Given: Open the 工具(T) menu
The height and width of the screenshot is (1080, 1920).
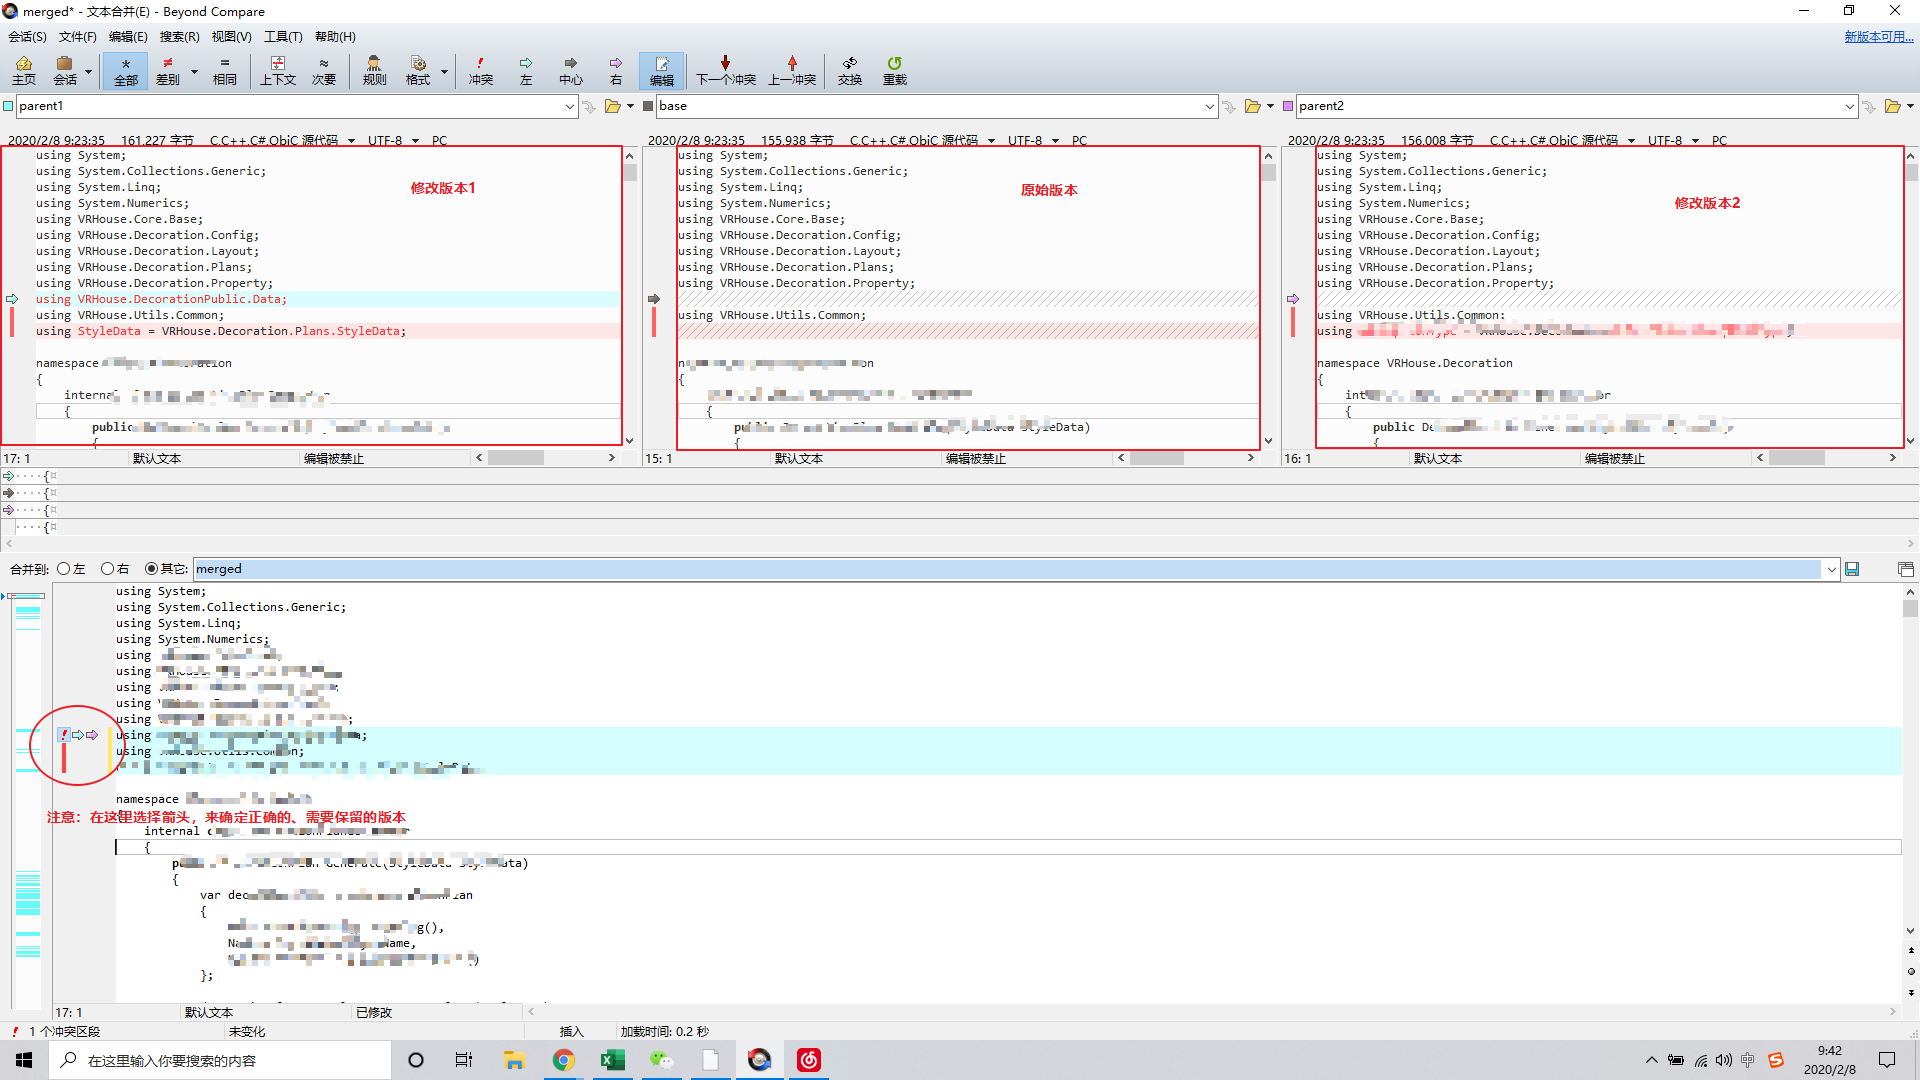Looking at the screenshot, I should point(283,37).
